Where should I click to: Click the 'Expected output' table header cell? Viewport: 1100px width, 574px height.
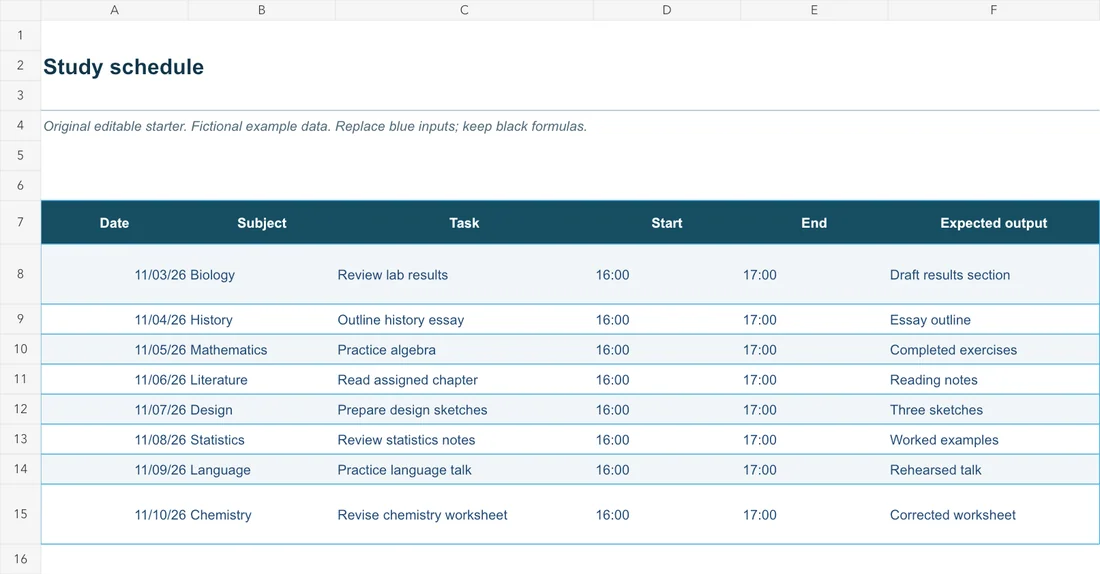993,223
